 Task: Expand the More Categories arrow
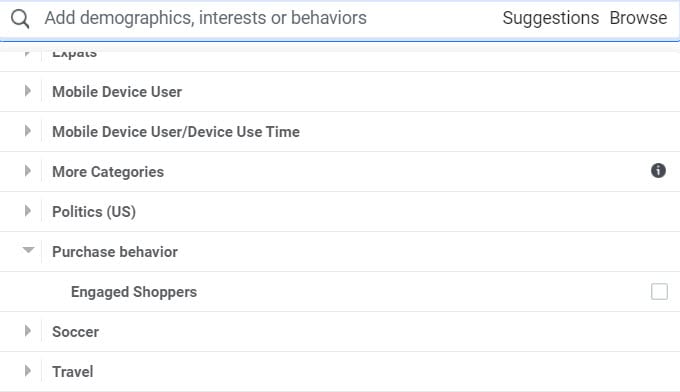click(28, 171)
